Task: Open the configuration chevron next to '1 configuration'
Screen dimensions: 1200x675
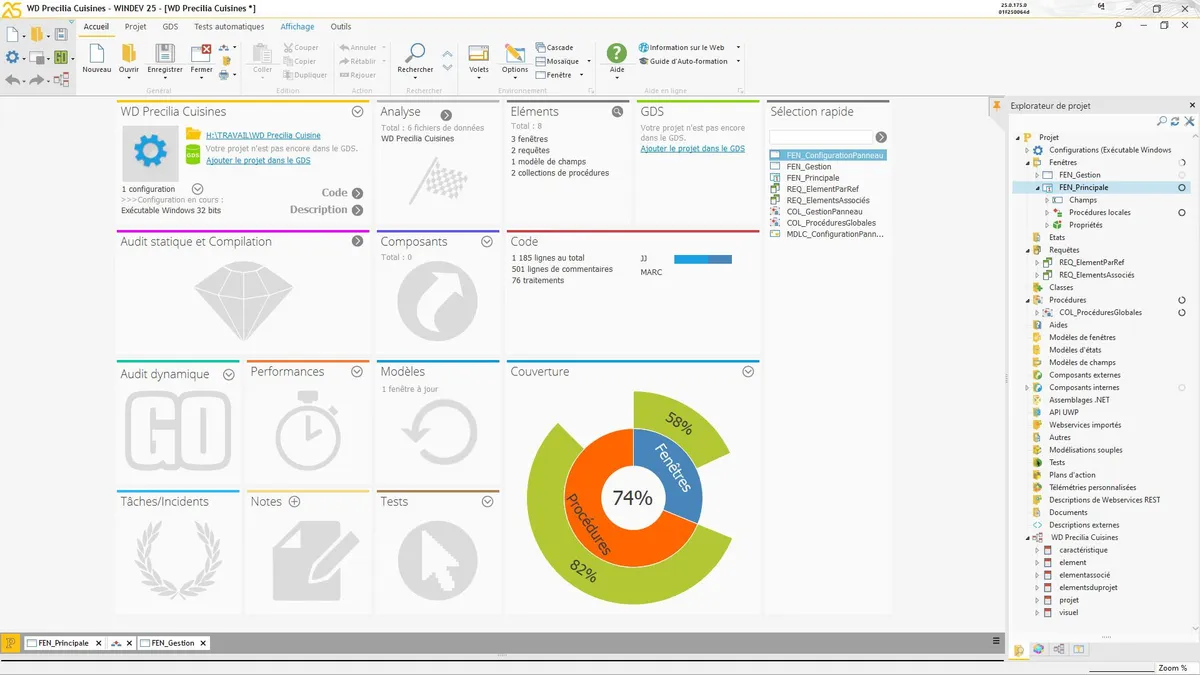Action: point(197,189)
